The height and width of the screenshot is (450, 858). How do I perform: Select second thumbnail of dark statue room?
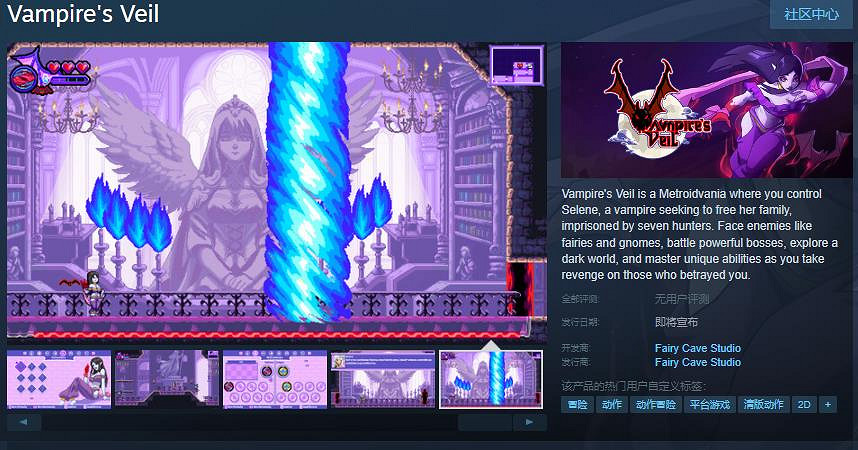coord(167,379)
